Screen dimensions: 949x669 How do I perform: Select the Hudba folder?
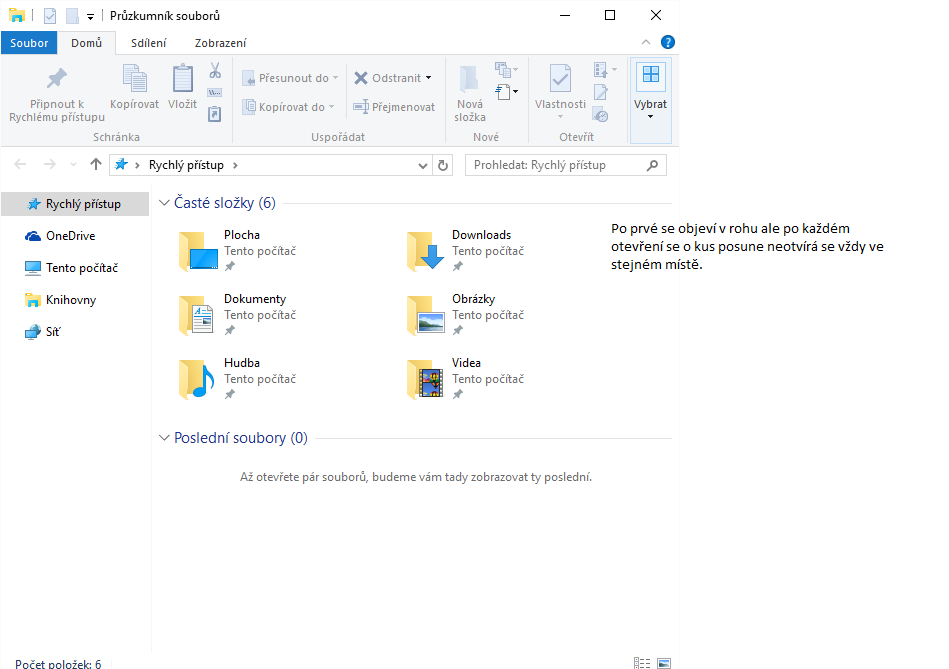[x=238, y=378]
